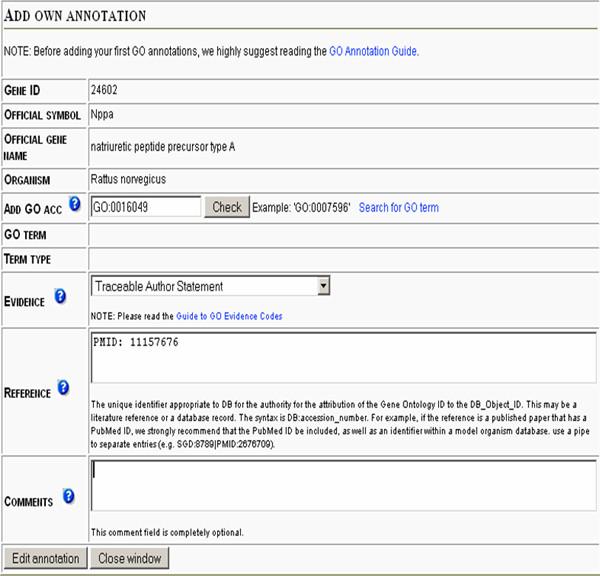This screenshot has width=600, height=576.
Task: Focus the Reference text area with PMID
Action: (x=344, y=357)
